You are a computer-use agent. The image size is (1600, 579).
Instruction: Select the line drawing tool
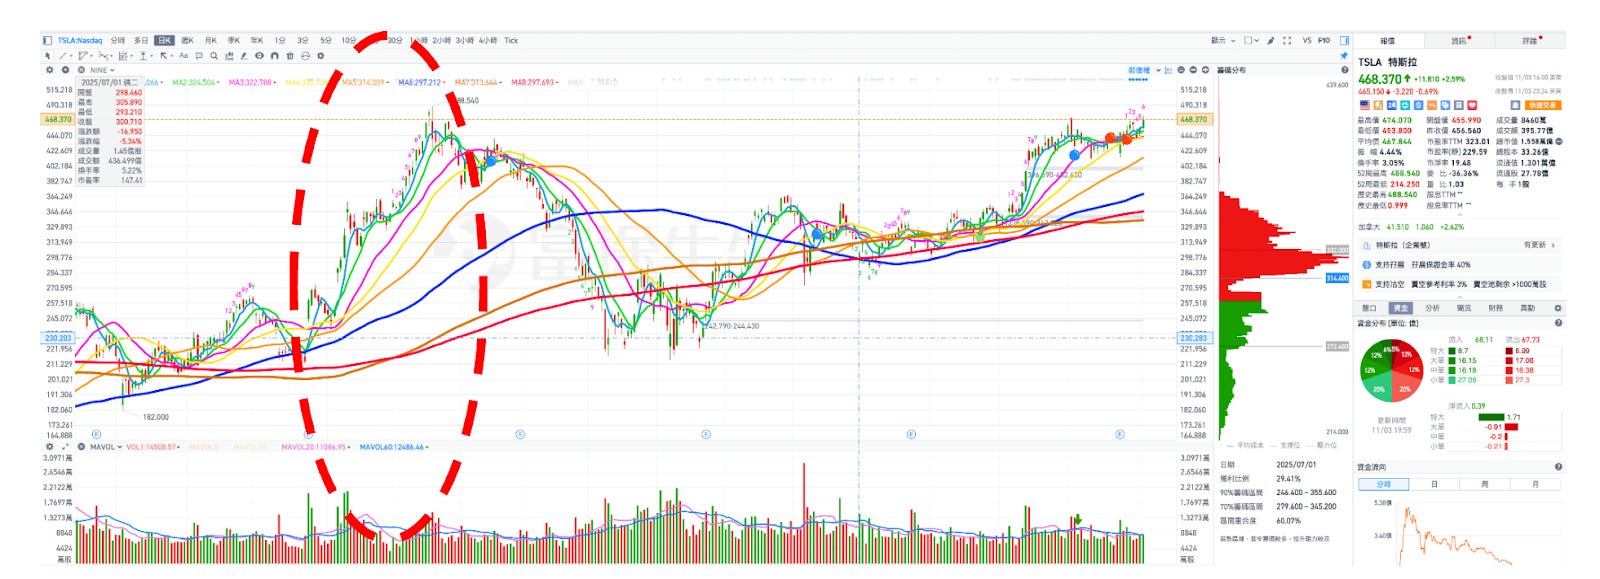pos(63,56)
